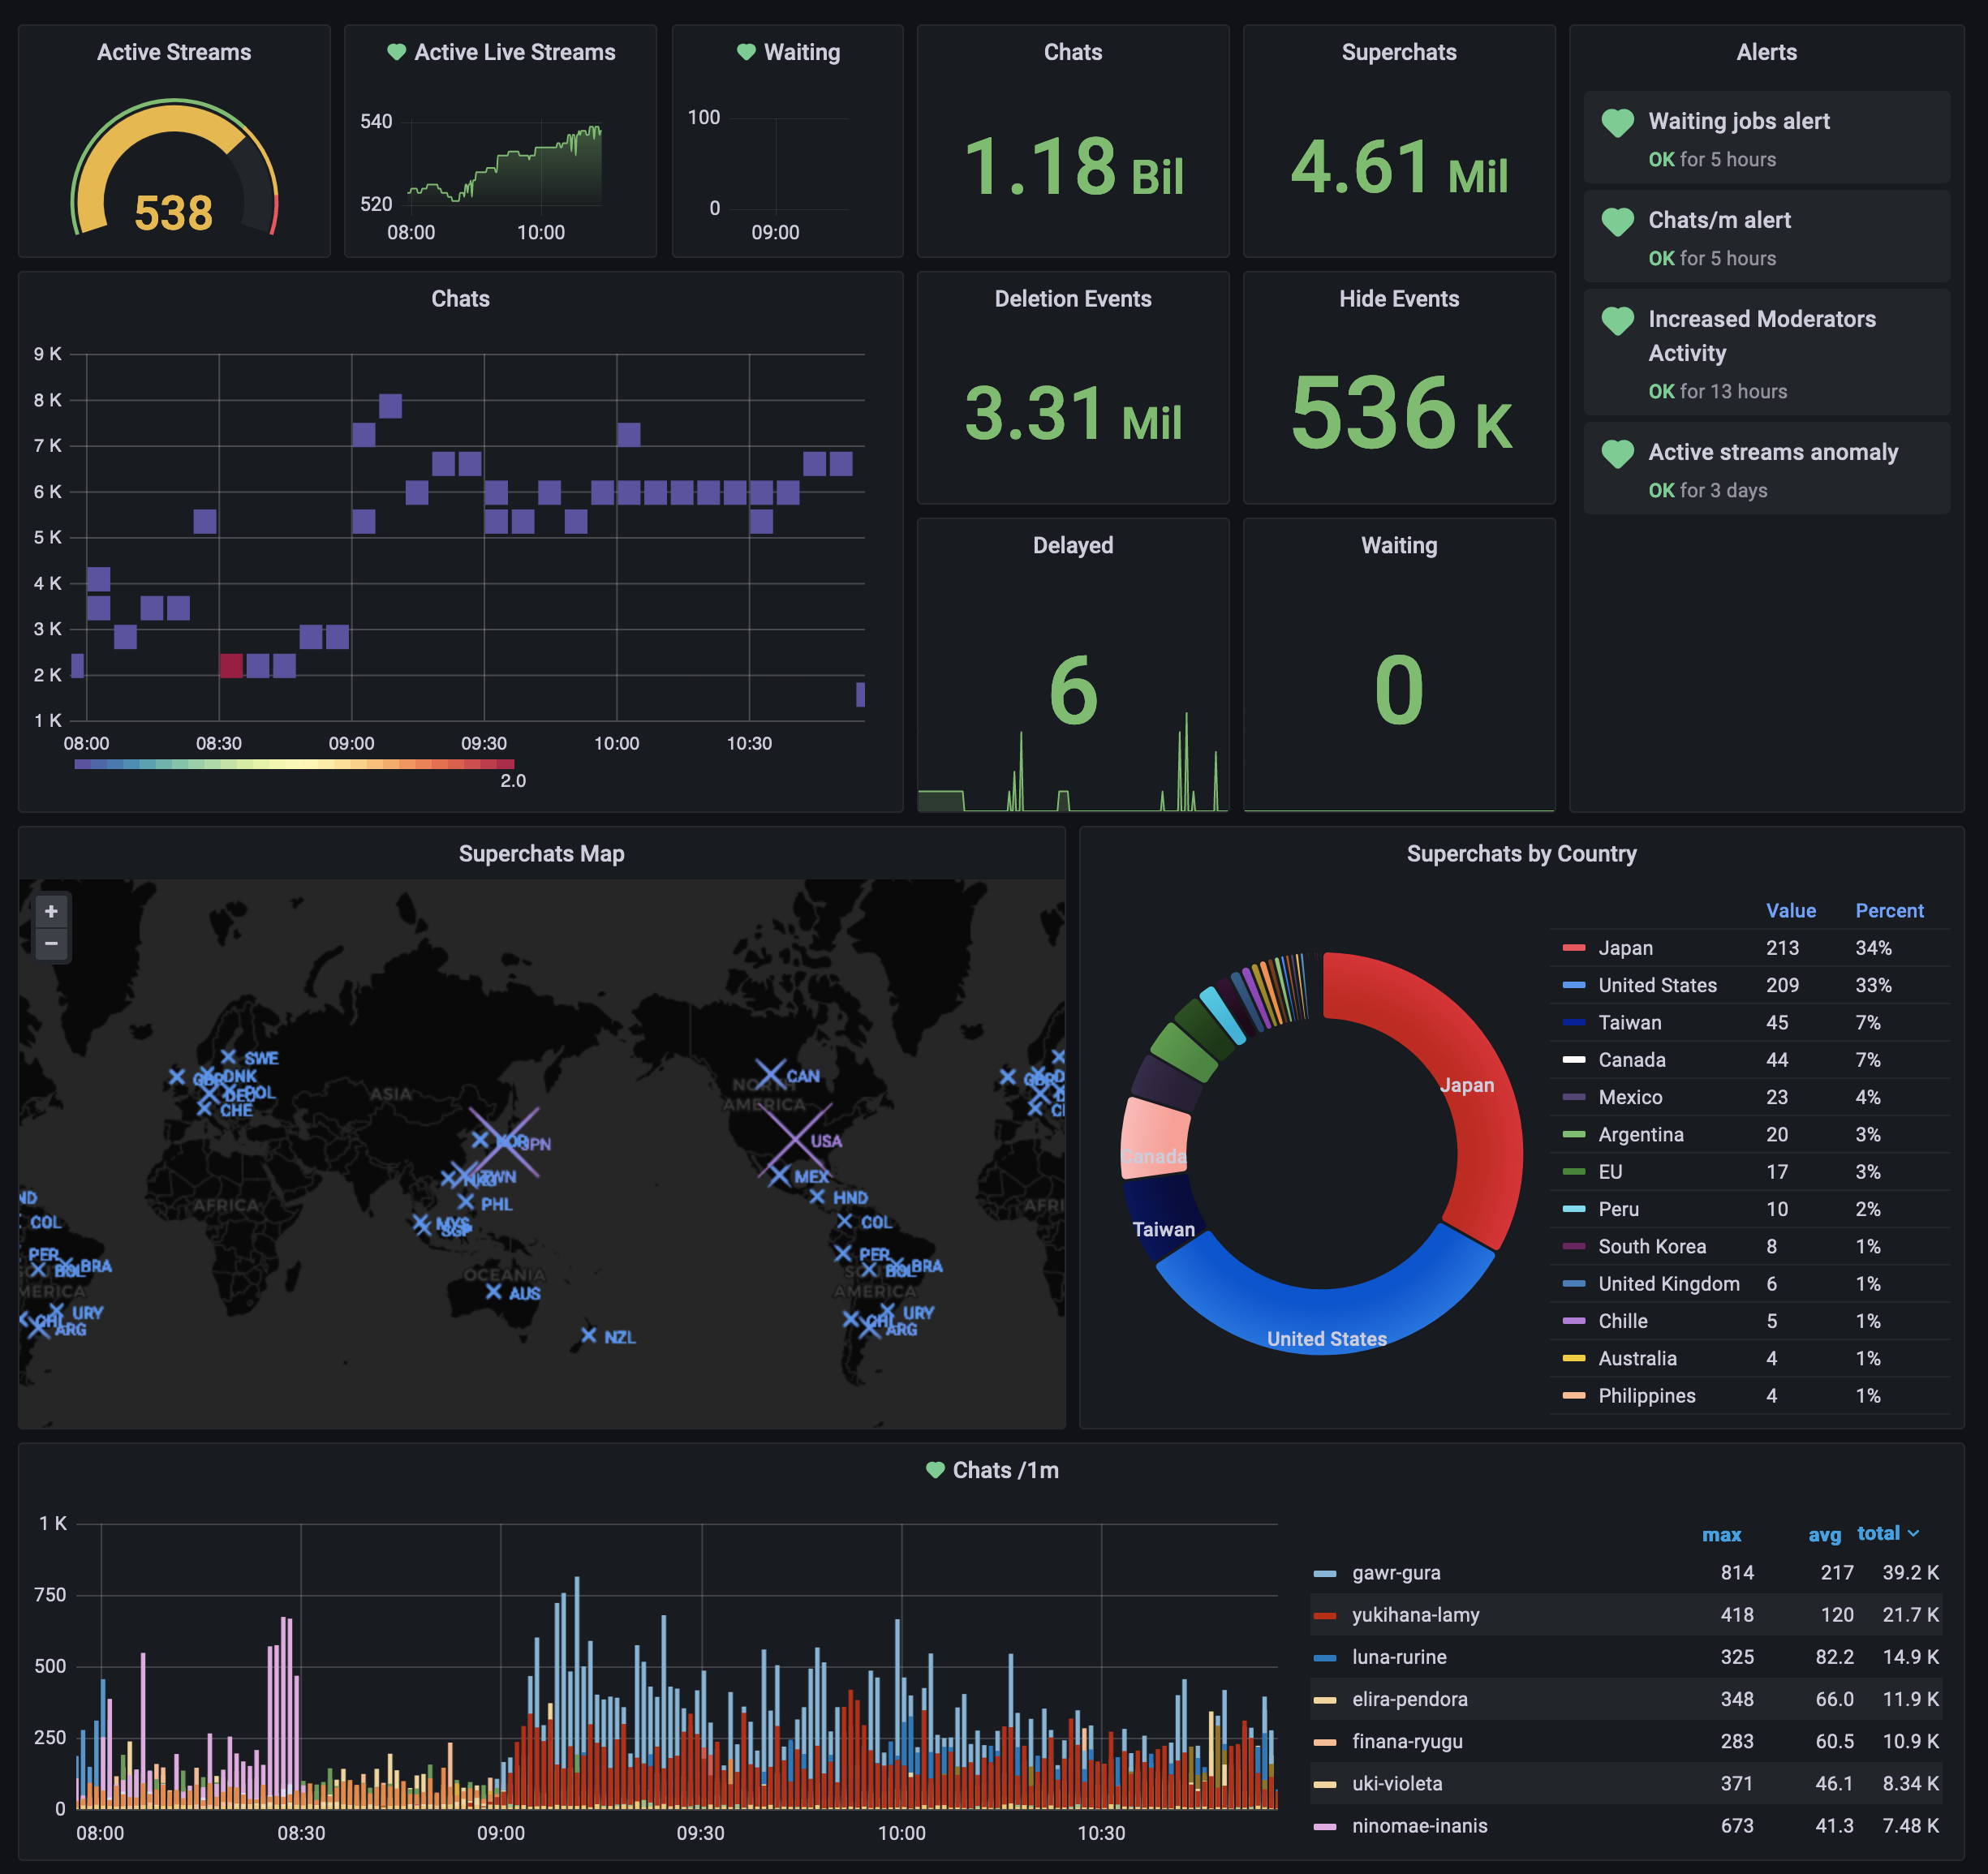Click the heart icon next to Chats/m alert
The width and height of the screenshot is (1988, 1874).
point(1617,222)
